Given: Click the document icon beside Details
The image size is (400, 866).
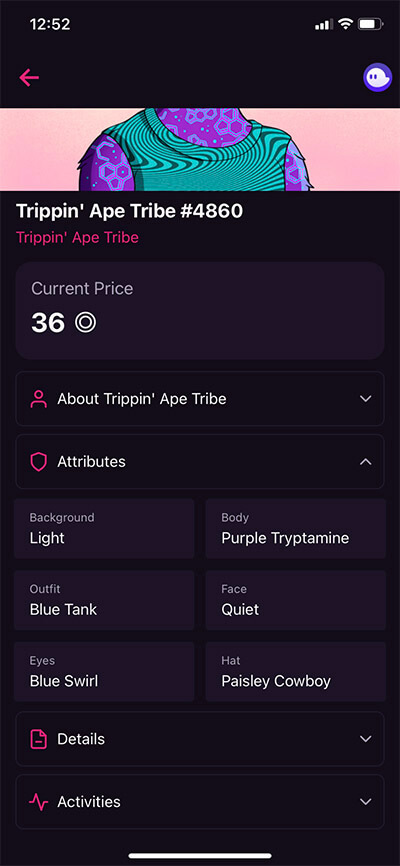Looking at the screenshot, I should pyautogui.click(x=38, y=739).
